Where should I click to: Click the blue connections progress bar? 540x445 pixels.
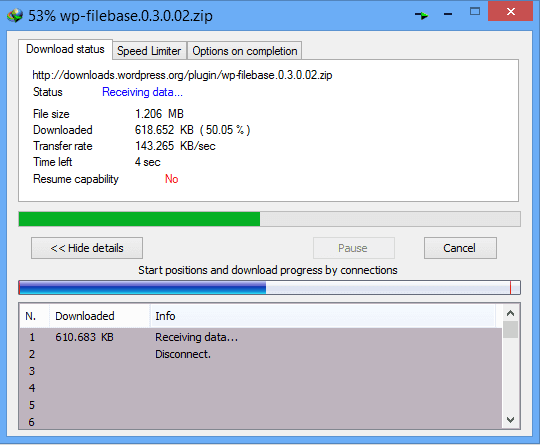[269, 288]
